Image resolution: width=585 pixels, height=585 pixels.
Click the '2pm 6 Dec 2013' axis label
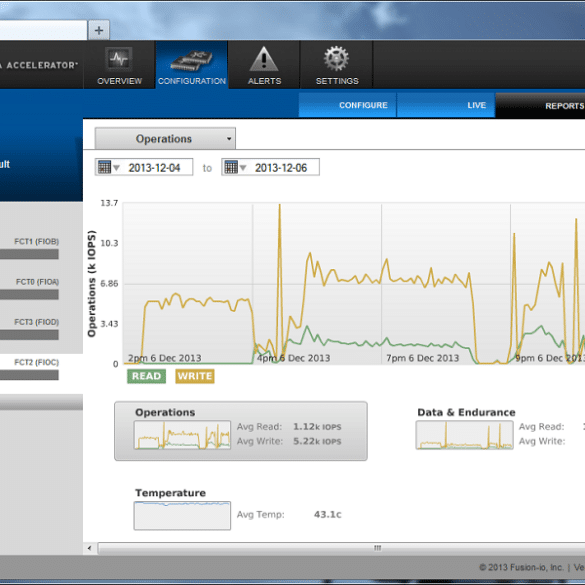click(165, 358)
